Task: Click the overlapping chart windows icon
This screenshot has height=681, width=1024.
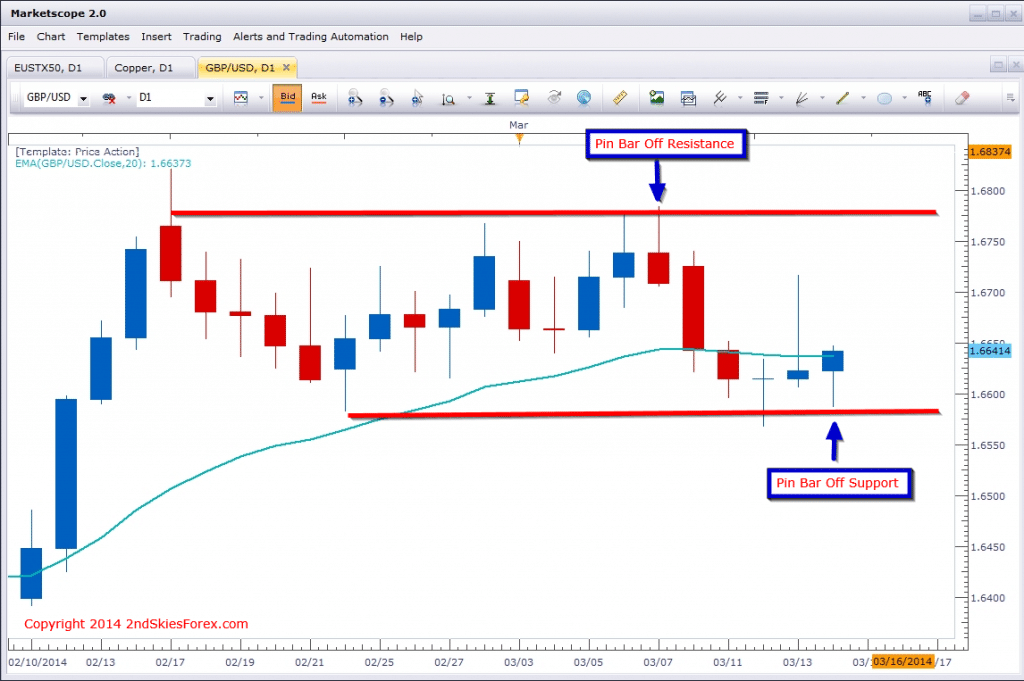Action: tap(688, 98)
